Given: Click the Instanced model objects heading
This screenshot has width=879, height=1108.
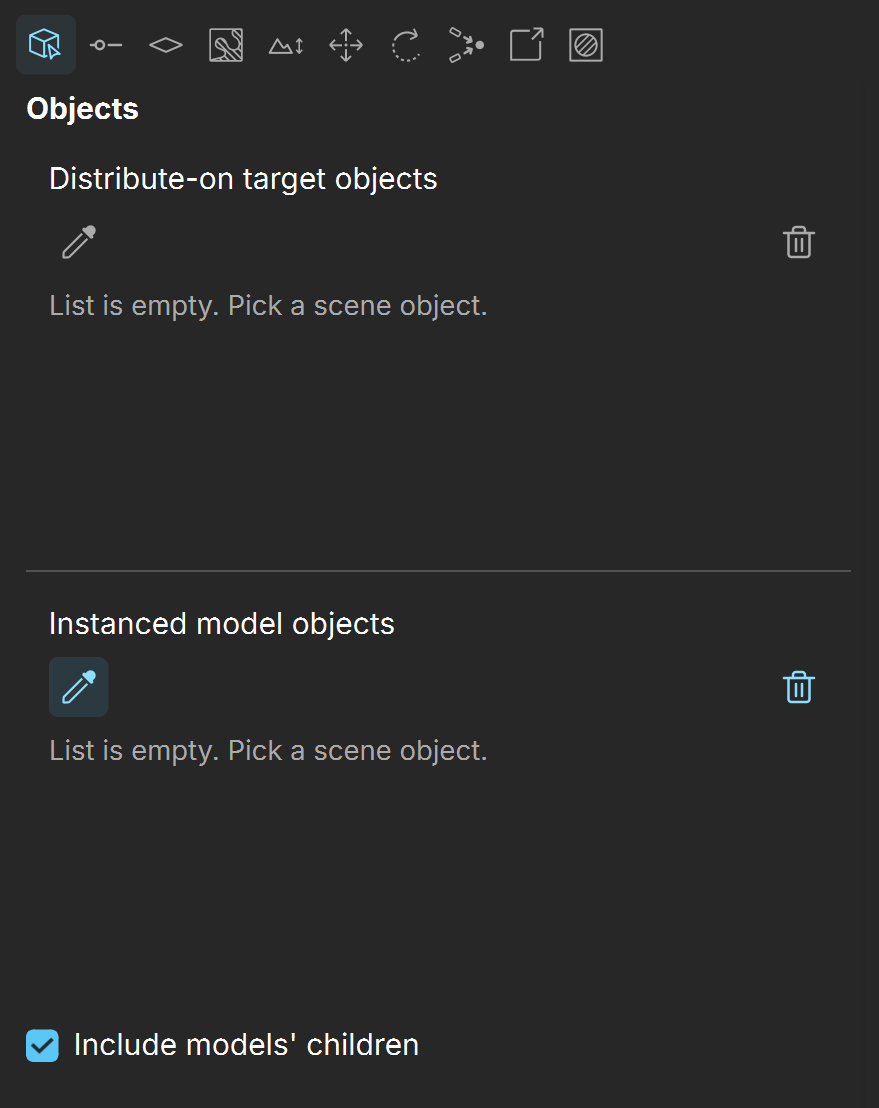Looking at the screenshot, I should tap(222, 624).
